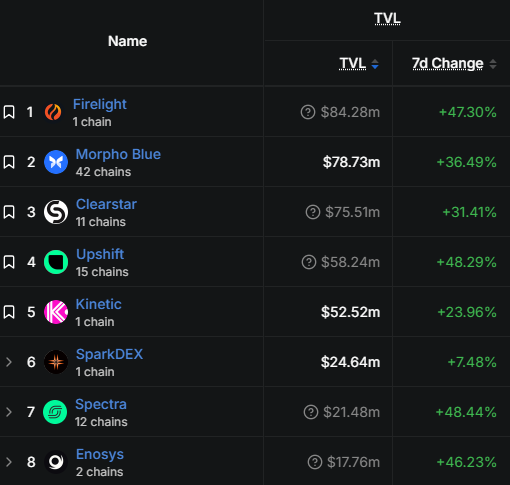This screenshot has width=510, height=485.
Task: Select the +7.48% change value
Action: coord(472,362)
